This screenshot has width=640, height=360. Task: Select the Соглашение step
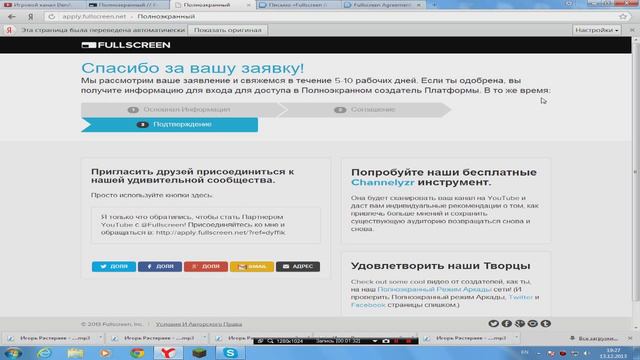[364, 109]
